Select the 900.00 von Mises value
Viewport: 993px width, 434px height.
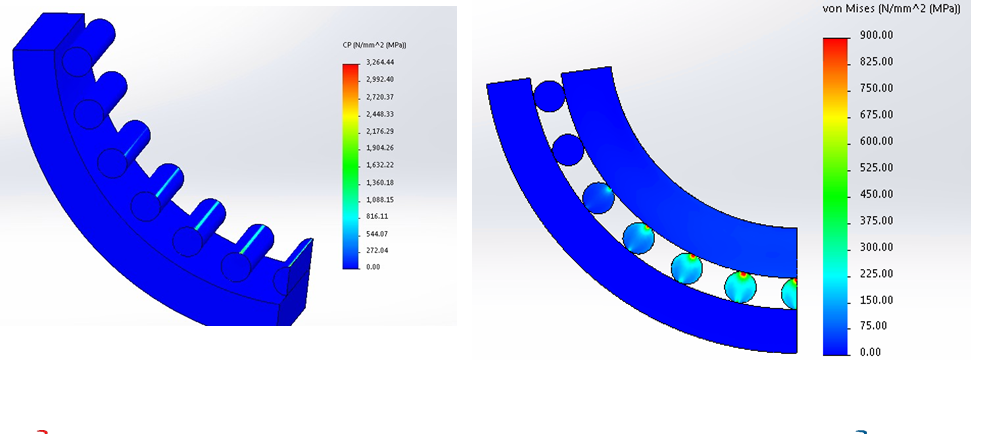876,35
